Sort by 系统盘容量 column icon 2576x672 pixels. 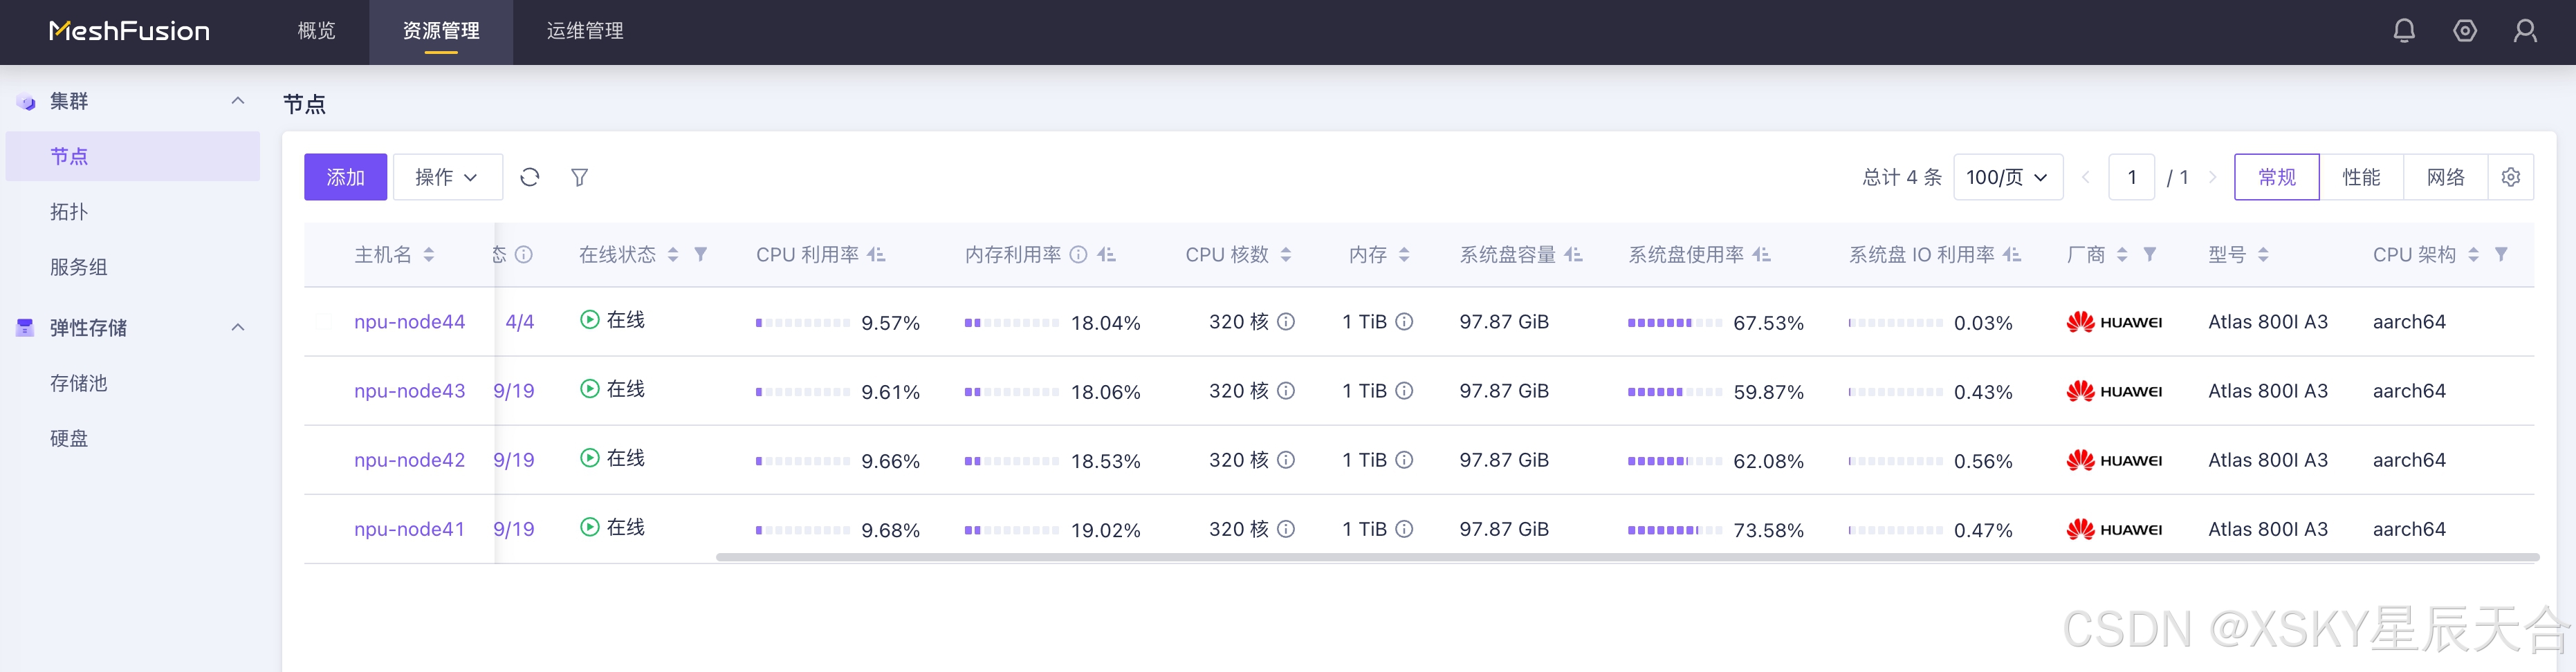pos(1574,255)
